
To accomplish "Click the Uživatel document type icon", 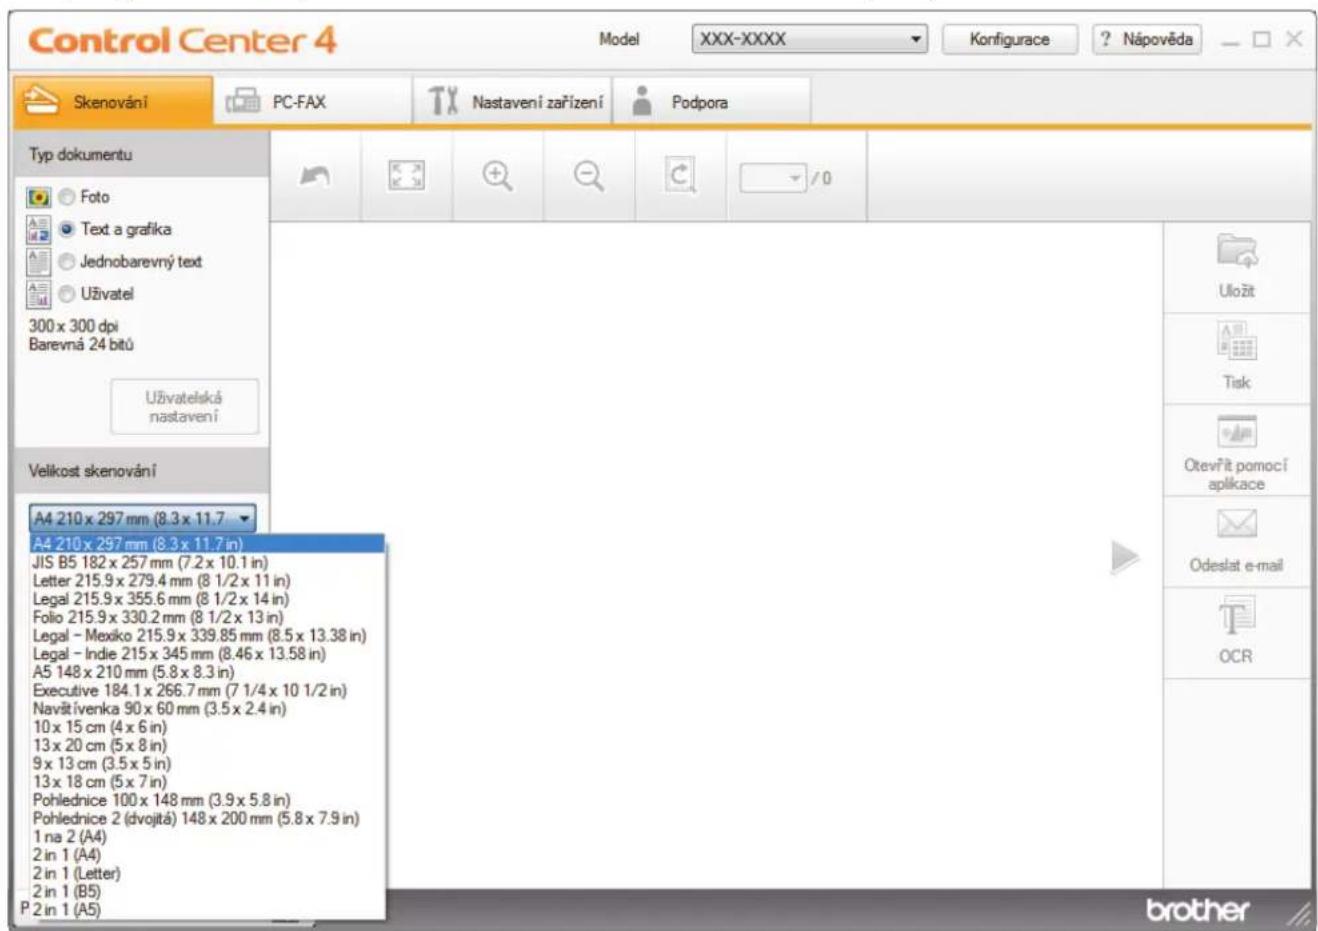I will click(x=38, y=294).
